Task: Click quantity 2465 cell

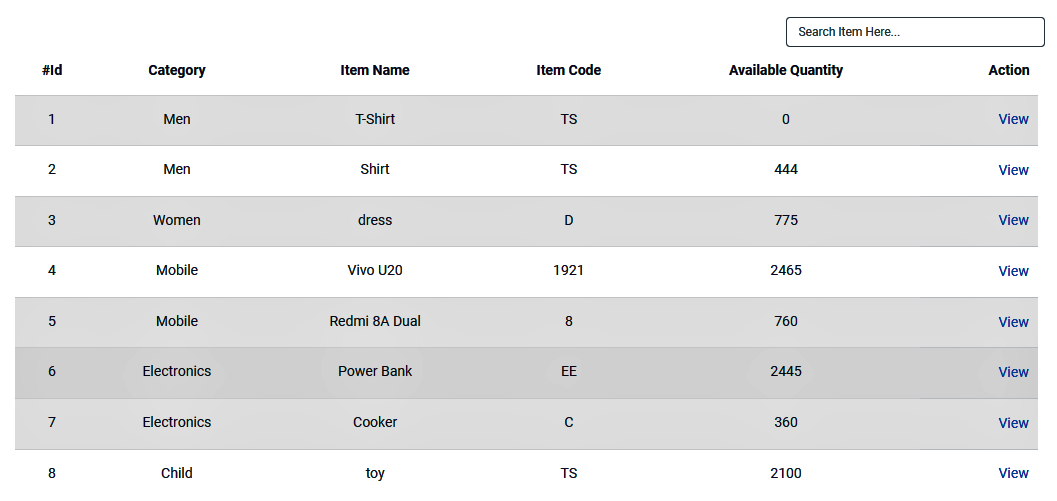Action: click(x=786, y=270)
